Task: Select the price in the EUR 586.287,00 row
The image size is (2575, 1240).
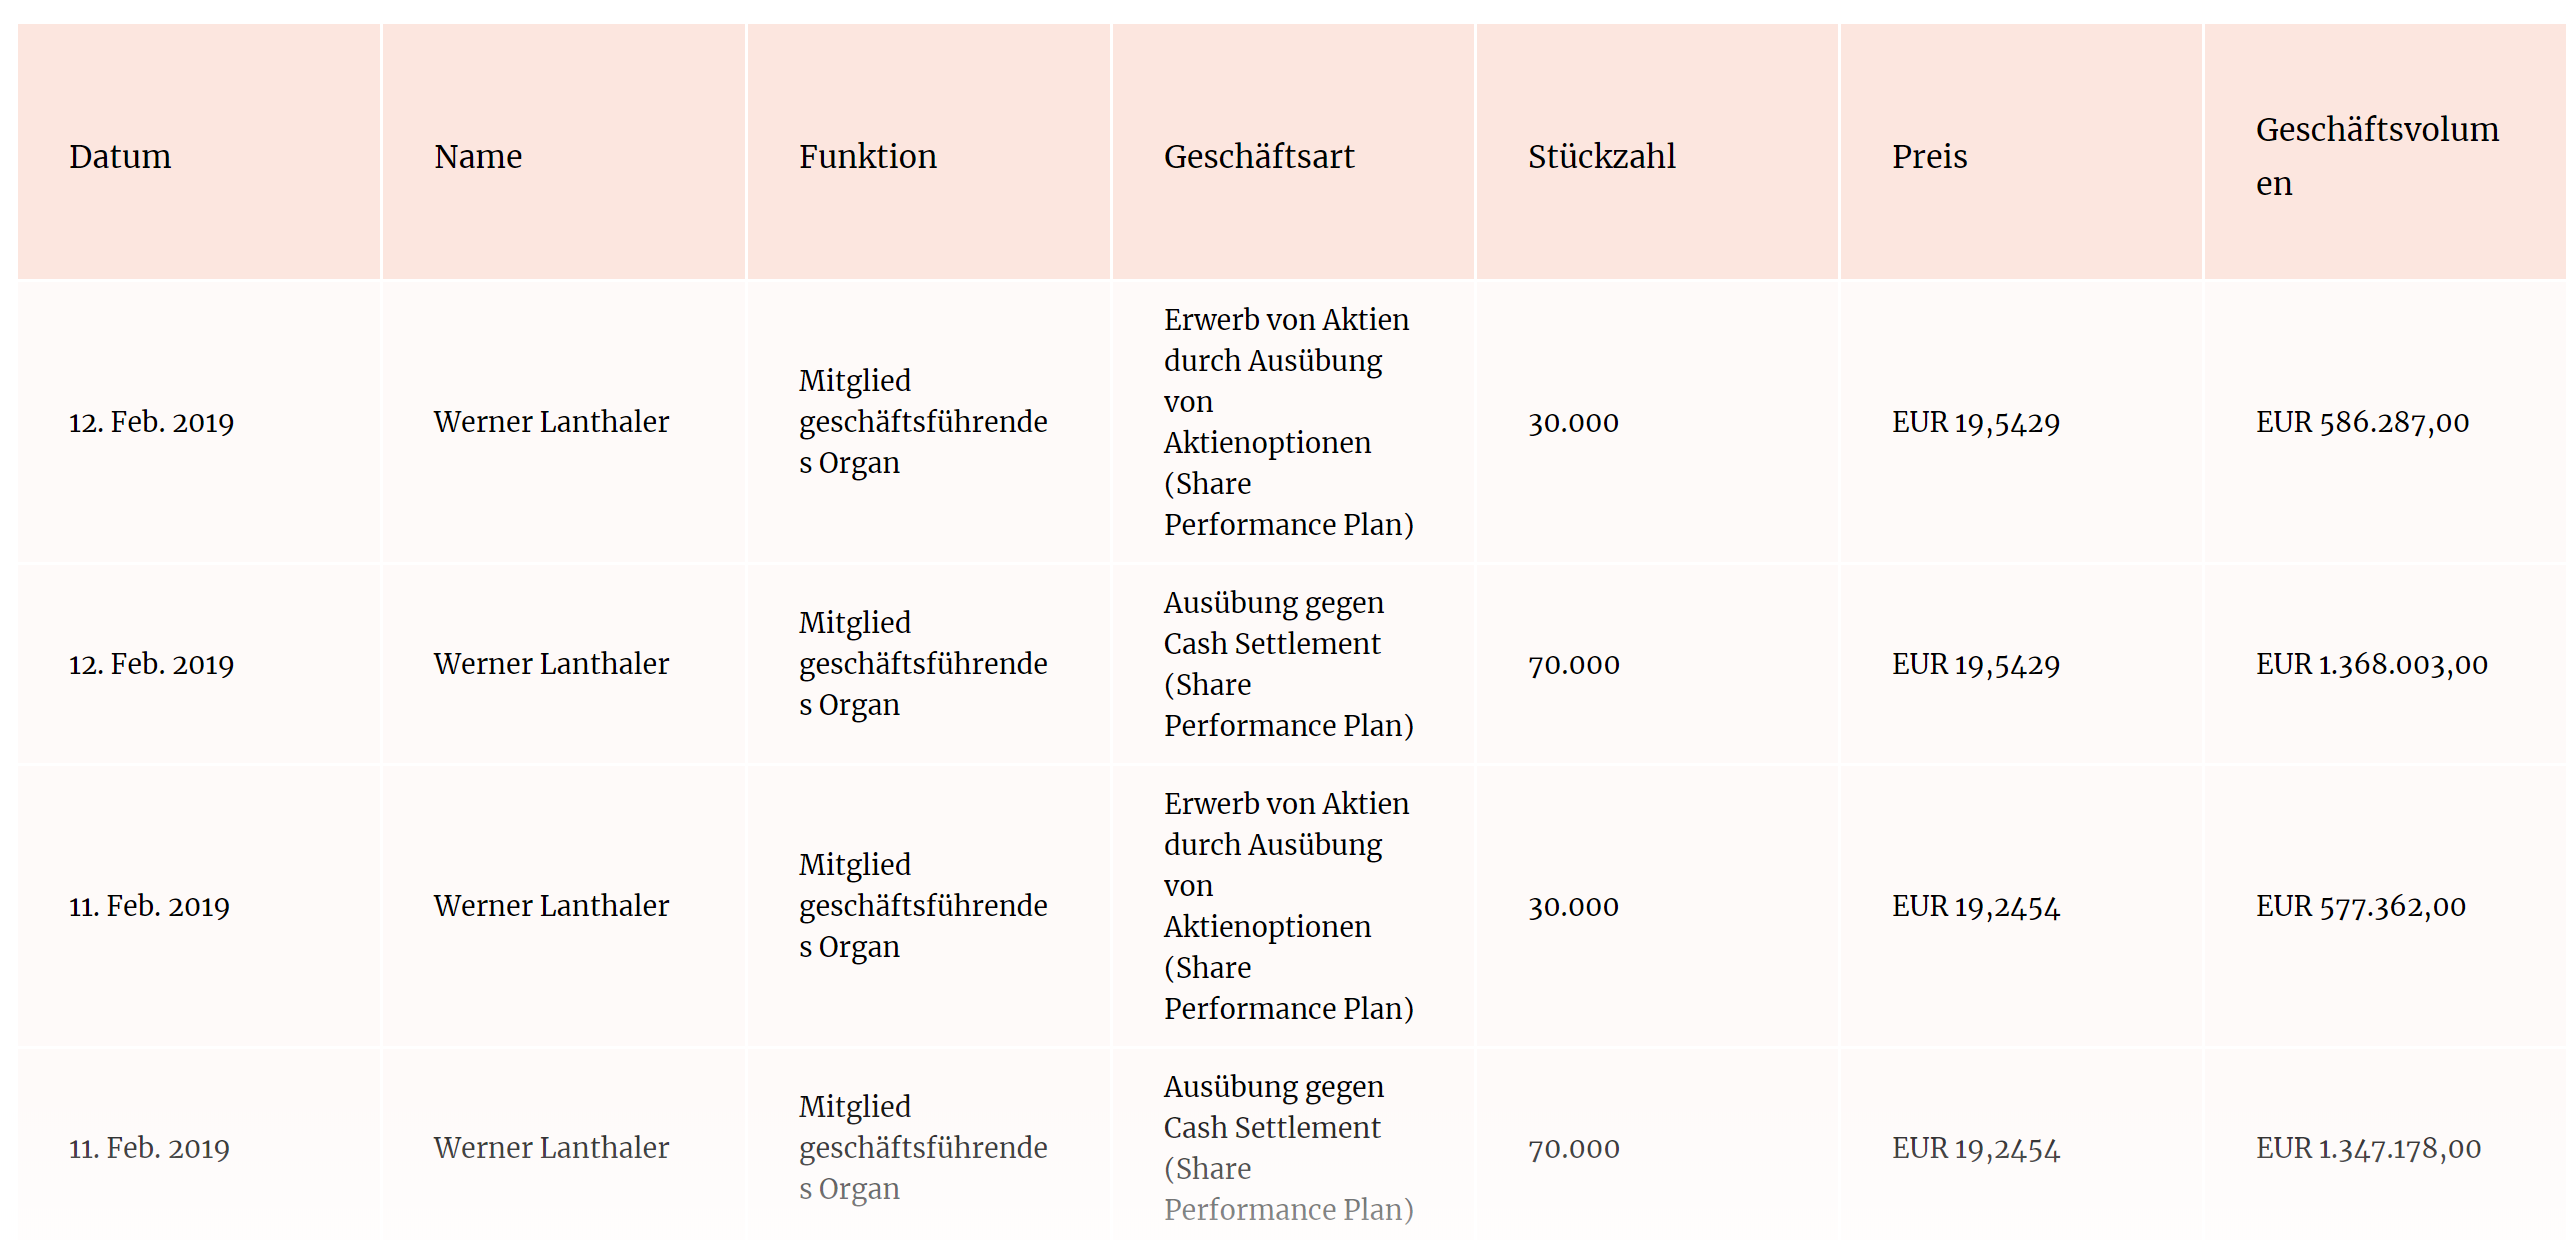Action: pos(1975,422)
